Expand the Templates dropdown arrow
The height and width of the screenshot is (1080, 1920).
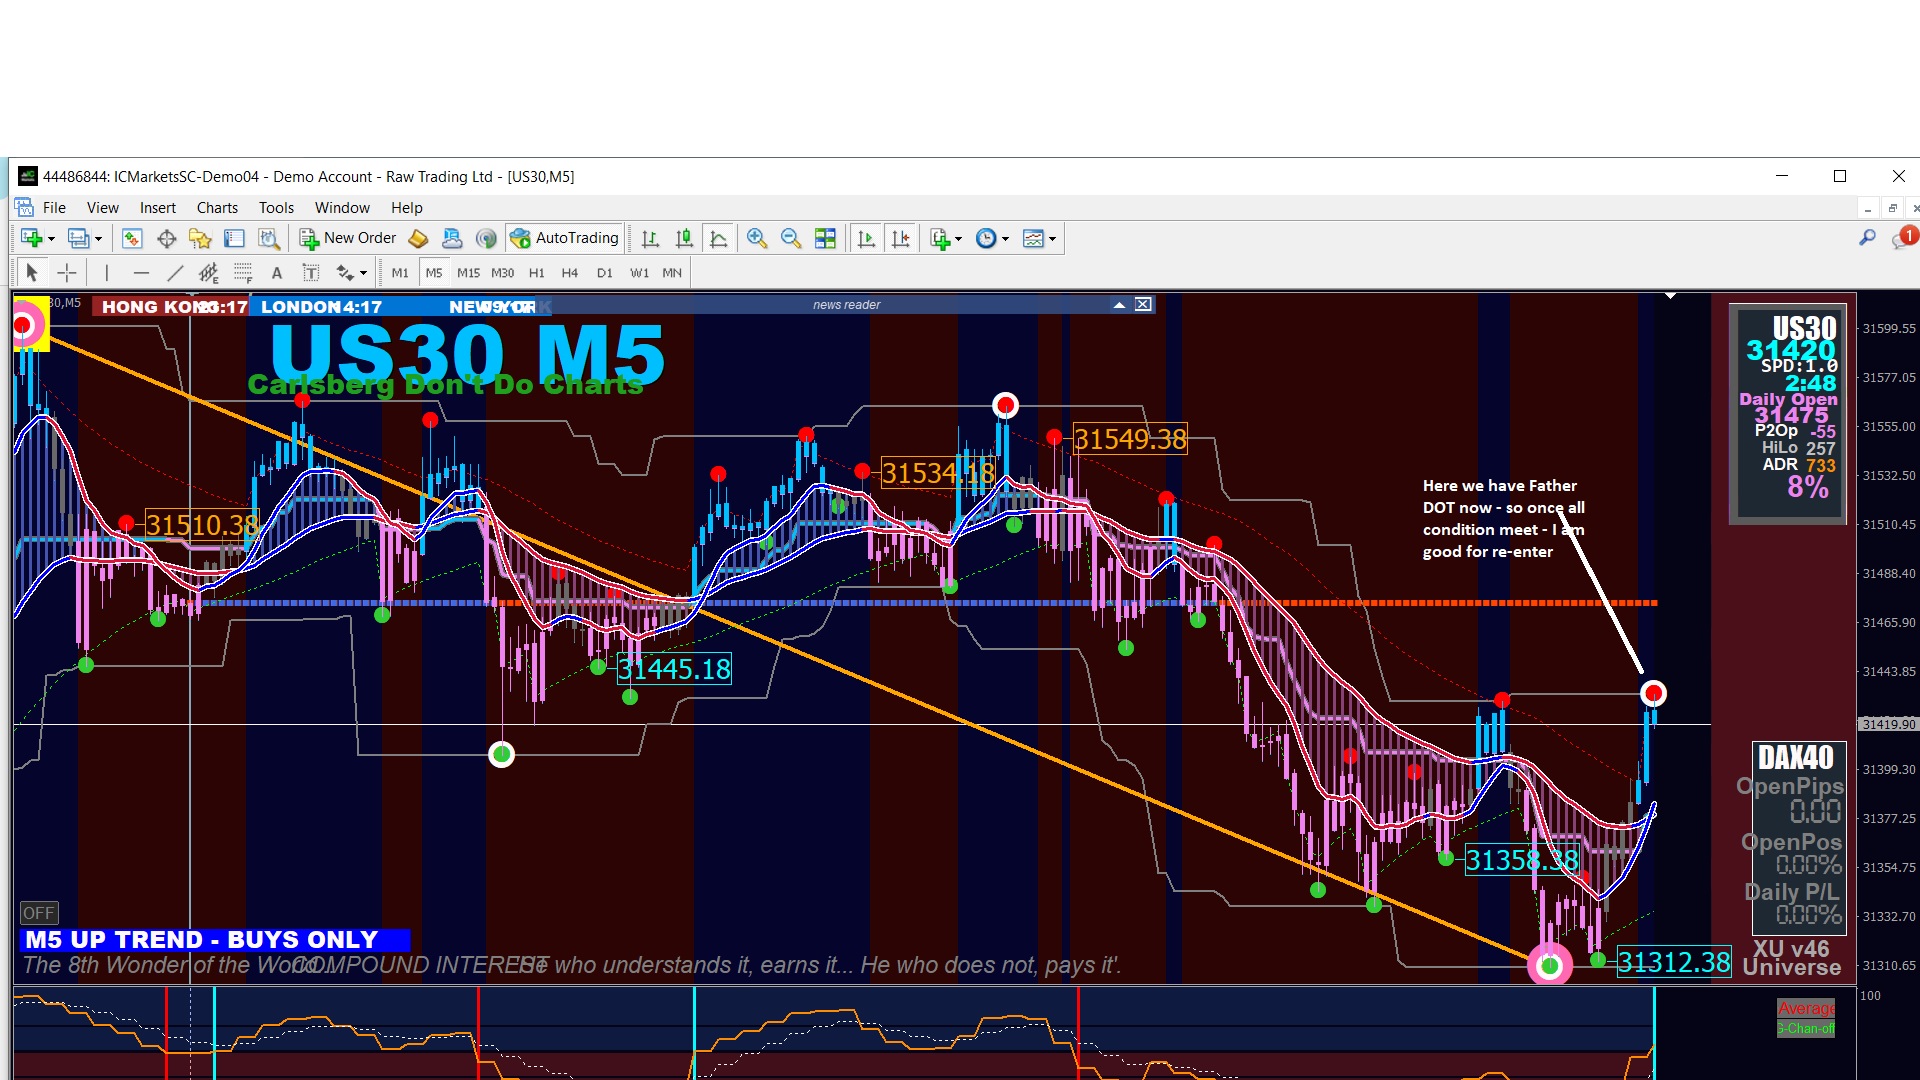[x=1052, y=239]
